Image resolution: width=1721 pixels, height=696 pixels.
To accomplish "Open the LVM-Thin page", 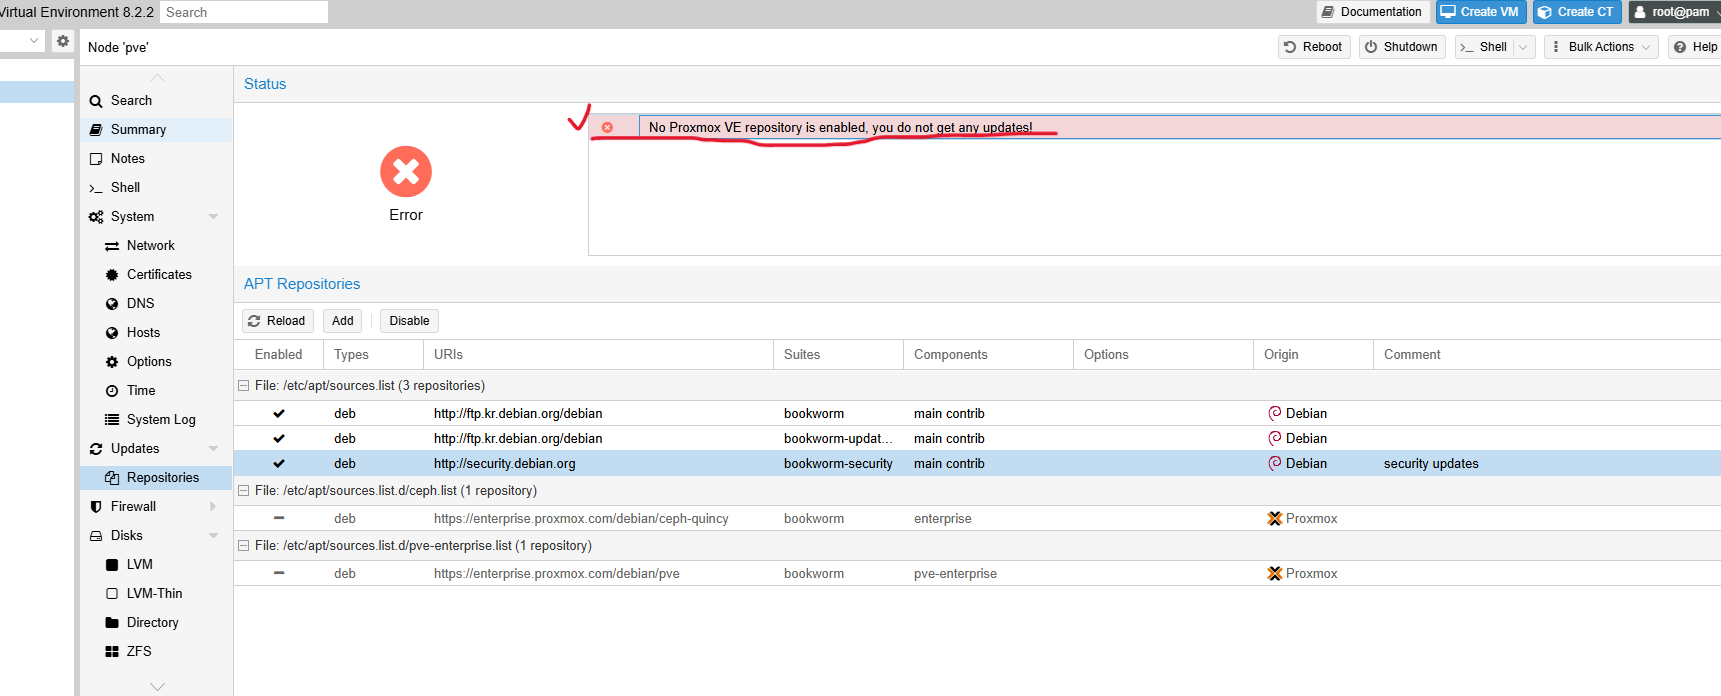I will [x=155, y=593].
